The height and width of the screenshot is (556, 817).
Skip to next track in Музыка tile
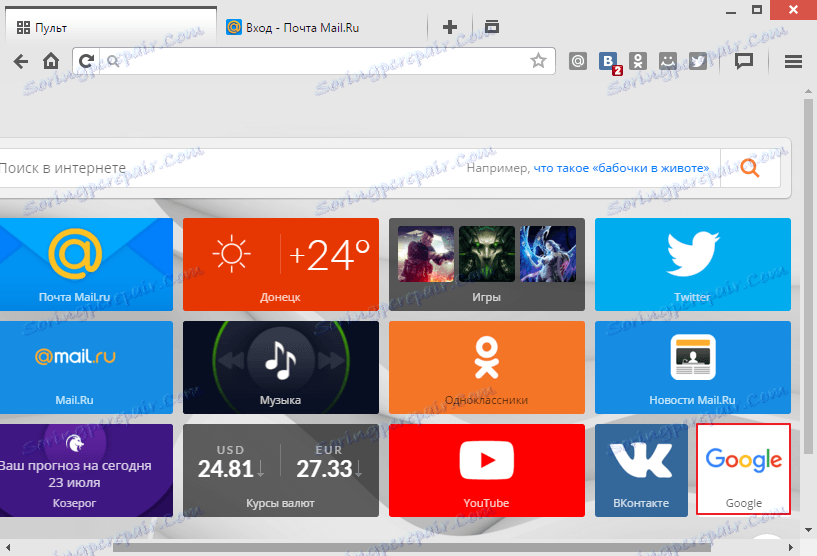point(331,360)
